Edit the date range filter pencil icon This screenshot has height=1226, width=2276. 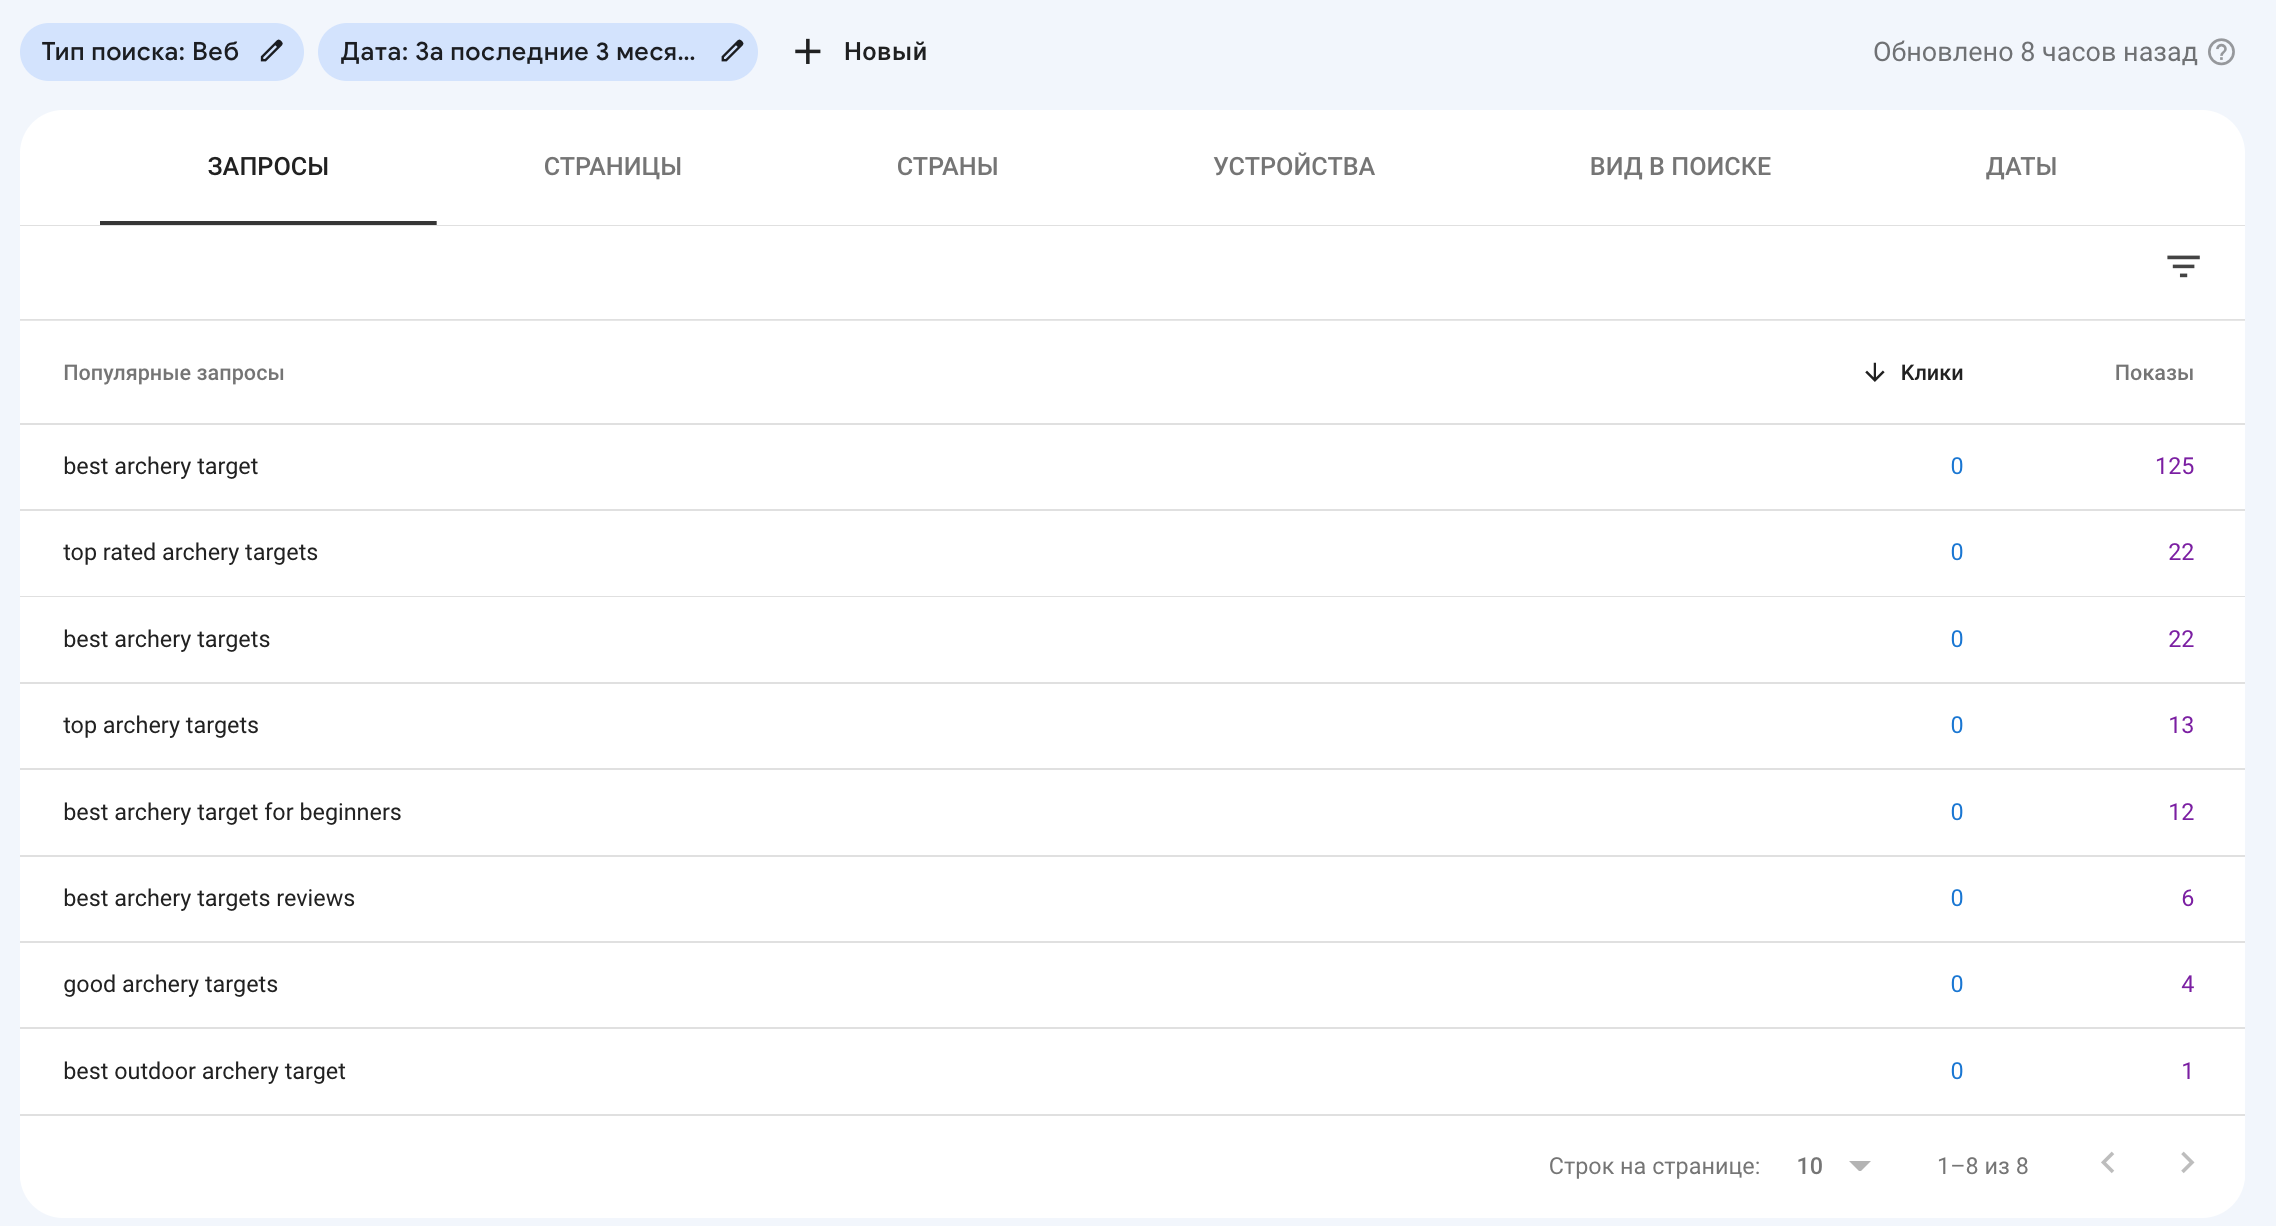tap(732, 52)
